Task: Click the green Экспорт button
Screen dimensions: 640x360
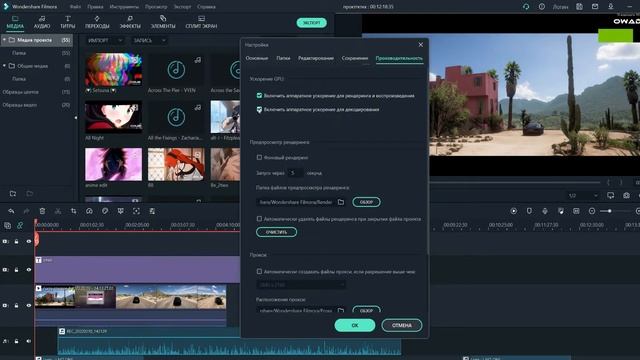Action: click(x=311, y=23)
